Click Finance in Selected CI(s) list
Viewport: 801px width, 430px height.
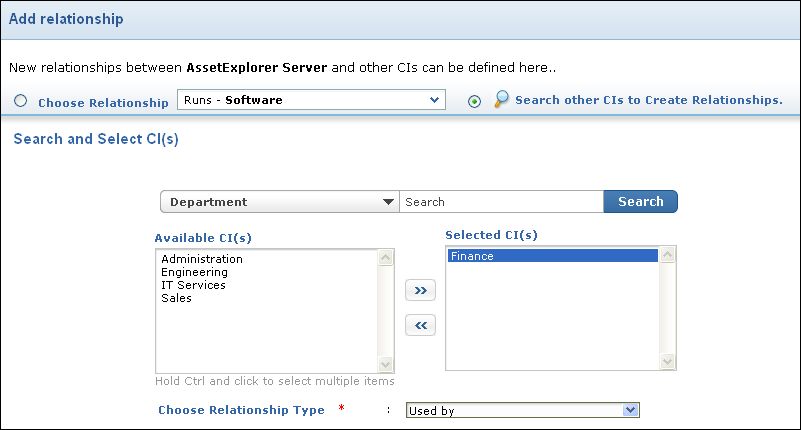(472, 256)
